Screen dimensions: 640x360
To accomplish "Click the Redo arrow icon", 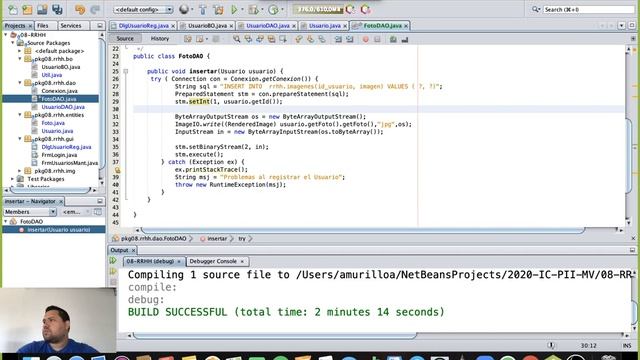I will pyautogui.click(x=95, y=9).
